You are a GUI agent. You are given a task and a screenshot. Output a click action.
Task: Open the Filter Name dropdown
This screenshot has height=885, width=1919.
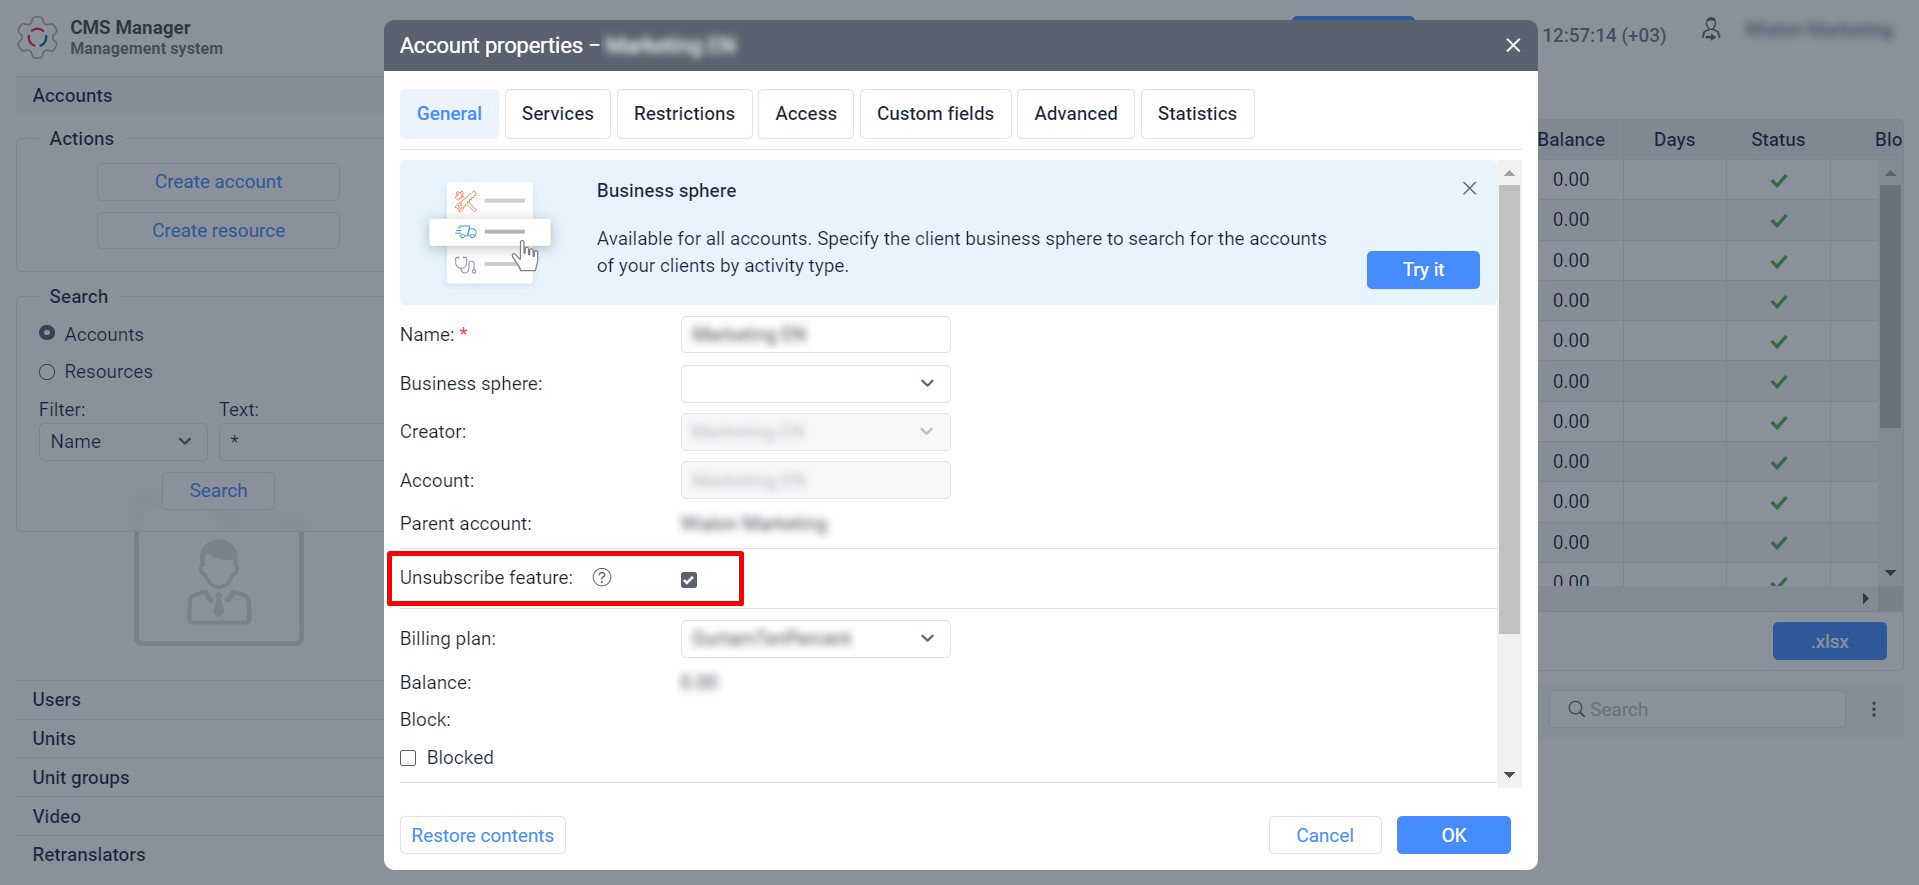tap(122, 442)
